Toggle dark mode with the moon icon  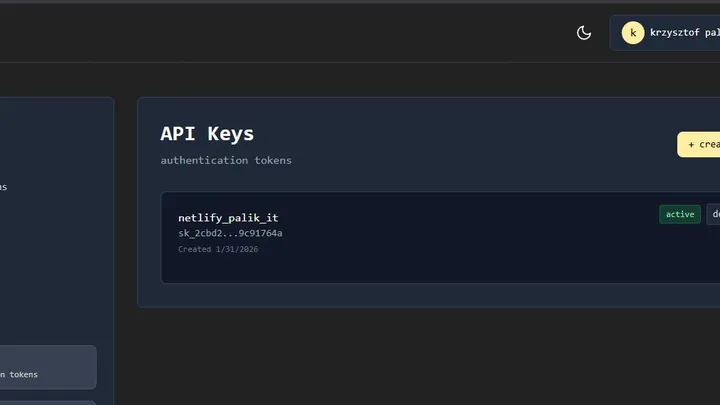tap(584, 33)
